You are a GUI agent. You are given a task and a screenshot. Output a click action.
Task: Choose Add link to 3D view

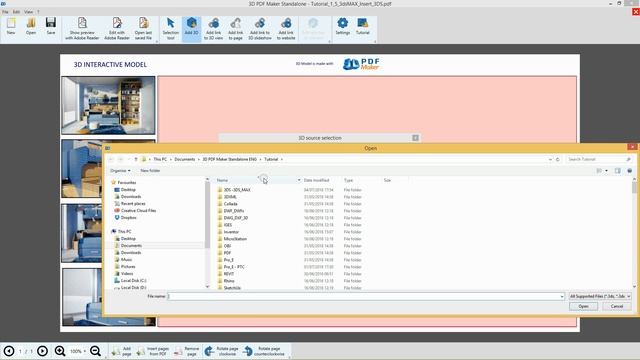[213, 29]
